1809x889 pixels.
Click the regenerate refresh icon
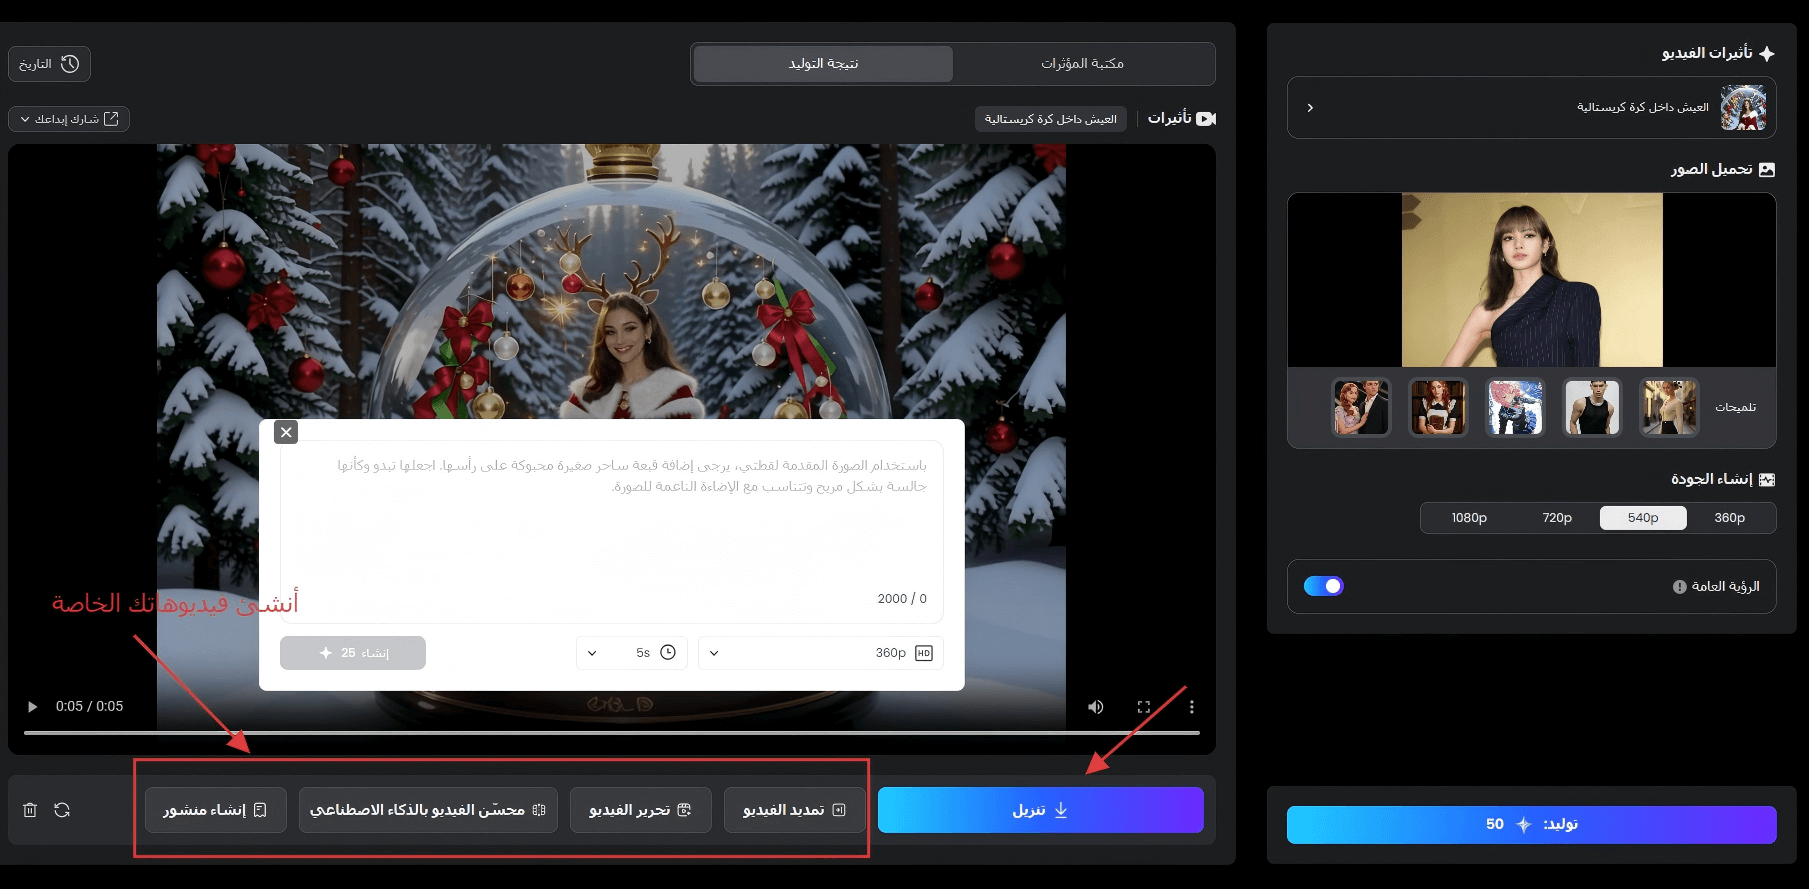click(62, 810)
